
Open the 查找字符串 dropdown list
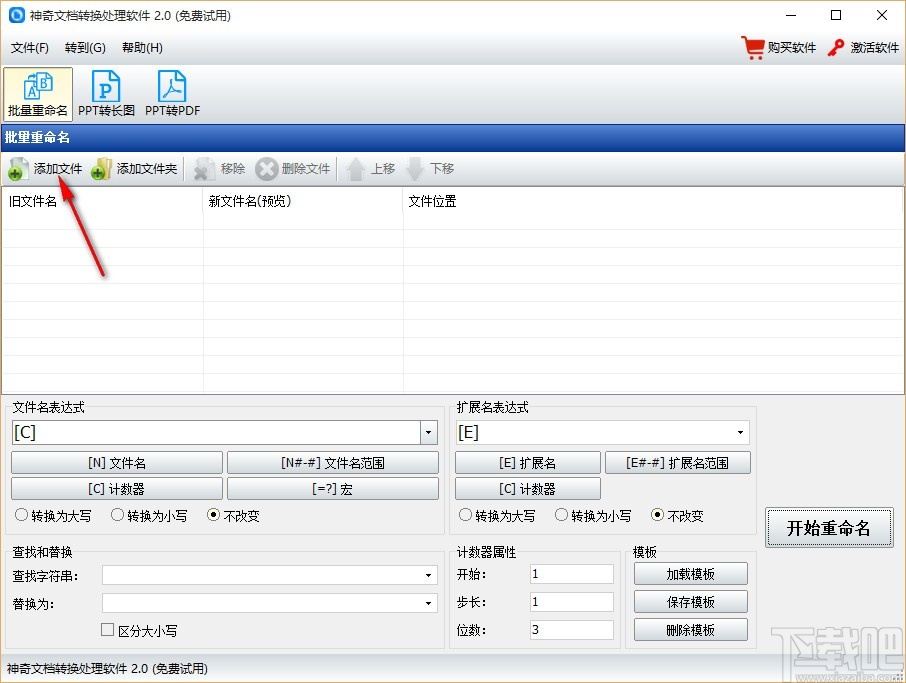[x=428, y=575]
